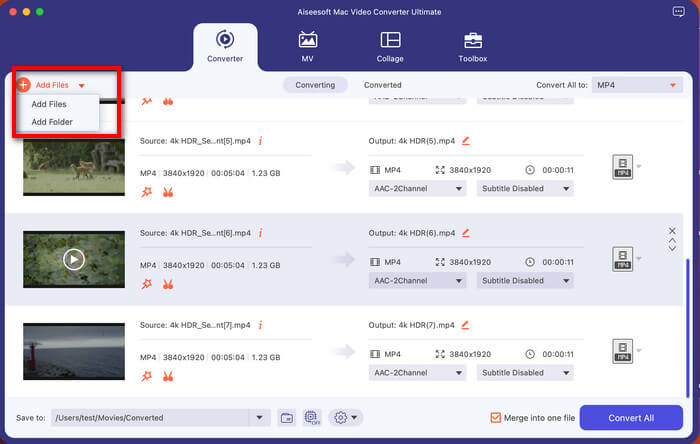Select the lighthouse video thumbnail nt[7].mp4
This screenshot has height=444, width=700.
click(74, 352)
